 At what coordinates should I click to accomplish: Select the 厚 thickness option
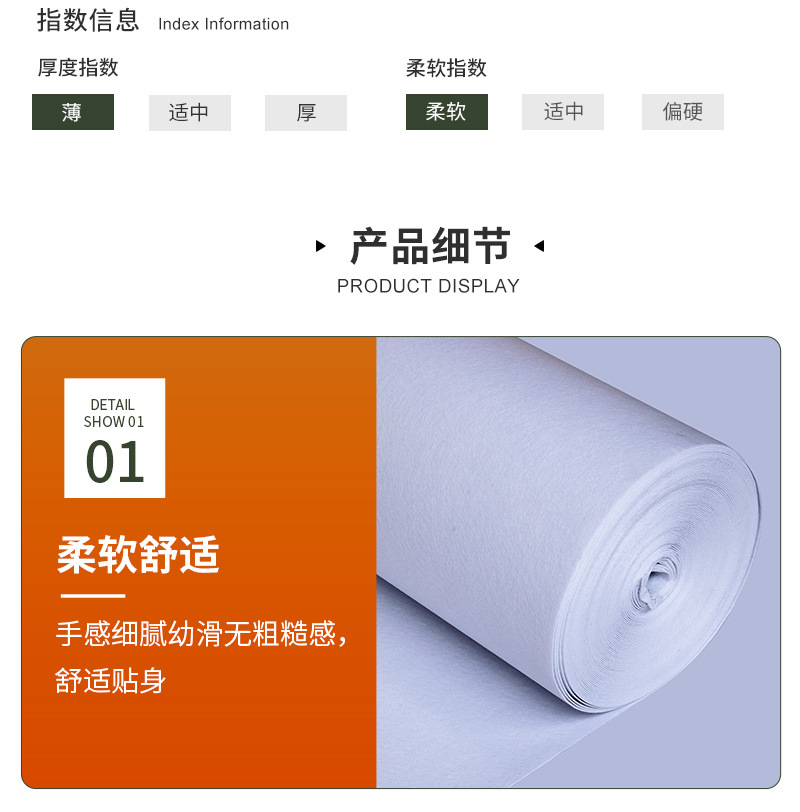click(x=306, y=112)
